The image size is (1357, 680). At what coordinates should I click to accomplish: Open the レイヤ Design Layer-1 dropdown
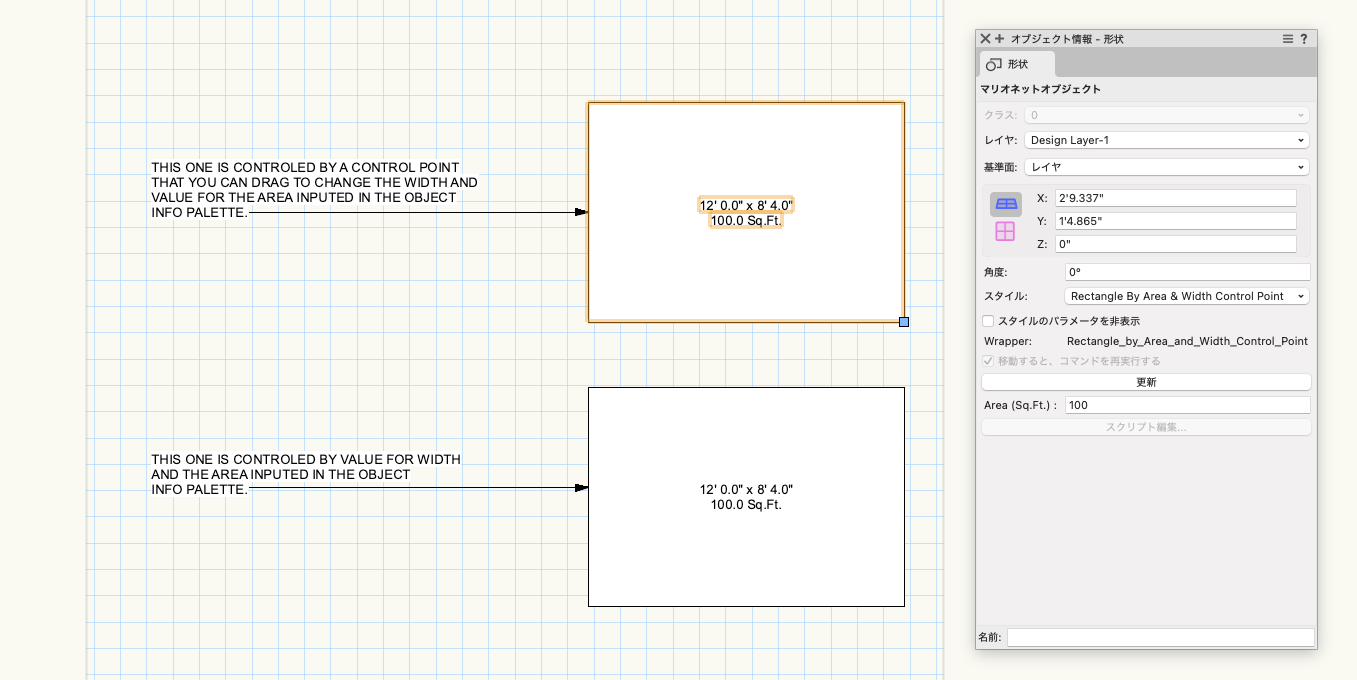pos(1166,141)
